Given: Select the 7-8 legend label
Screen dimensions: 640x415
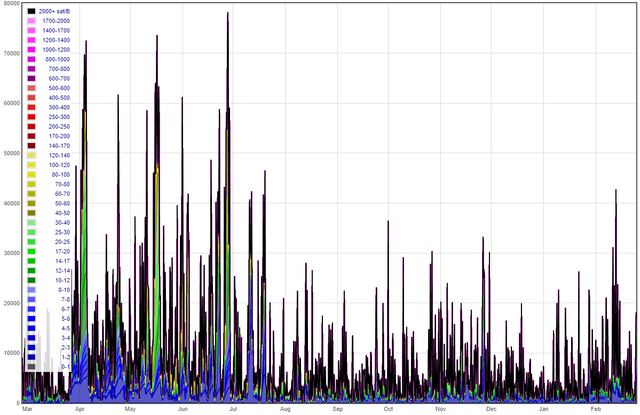Looking at the screenshot, I should (65, 300).
